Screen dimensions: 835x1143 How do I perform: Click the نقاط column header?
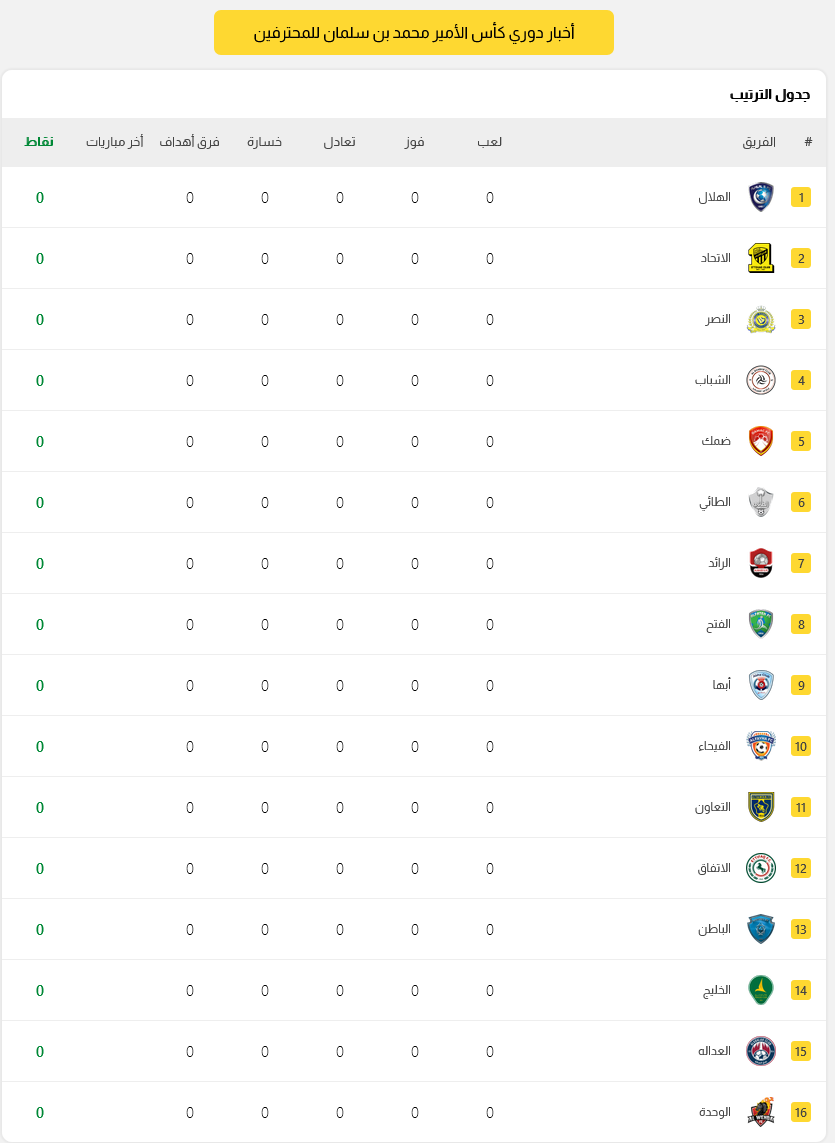pyautogui.click(x=39, y=141)
